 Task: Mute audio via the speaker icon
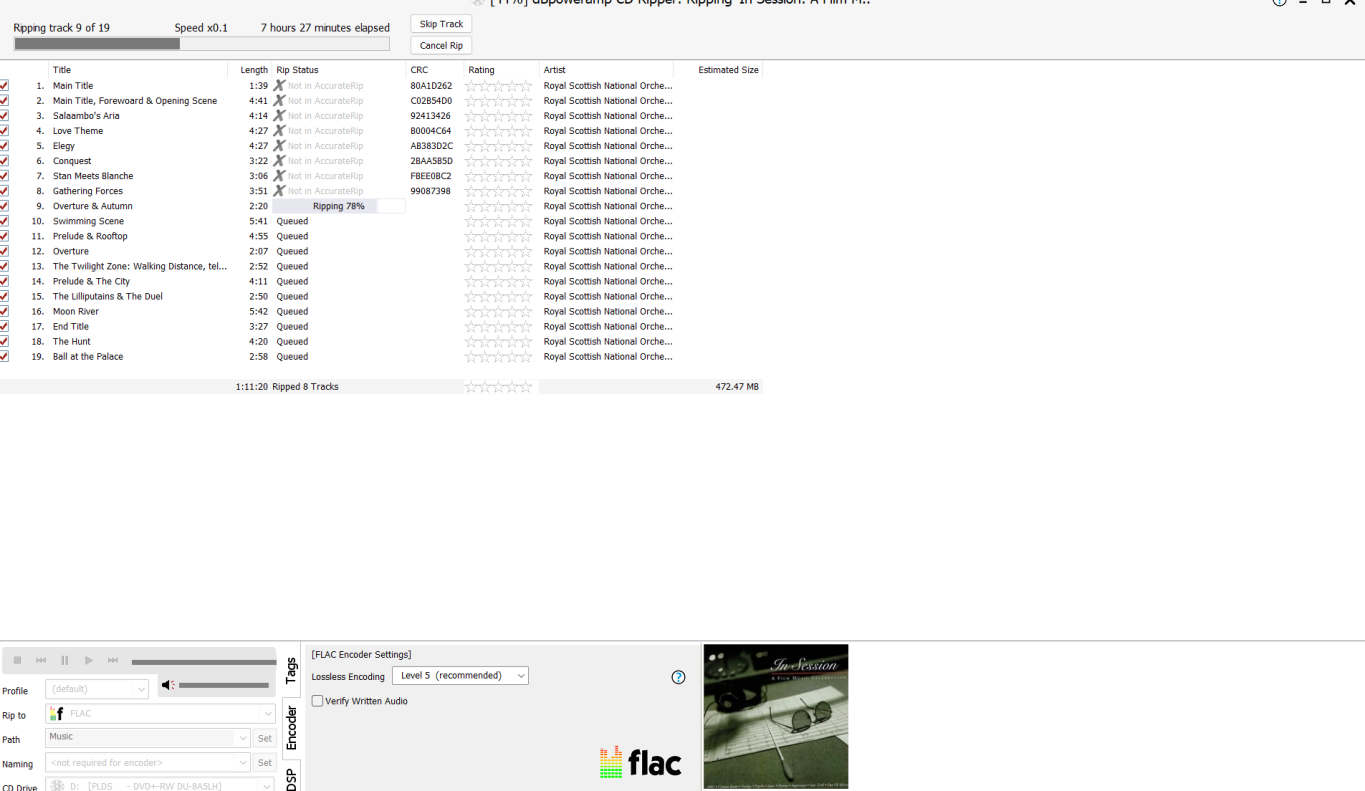[168, 685]
